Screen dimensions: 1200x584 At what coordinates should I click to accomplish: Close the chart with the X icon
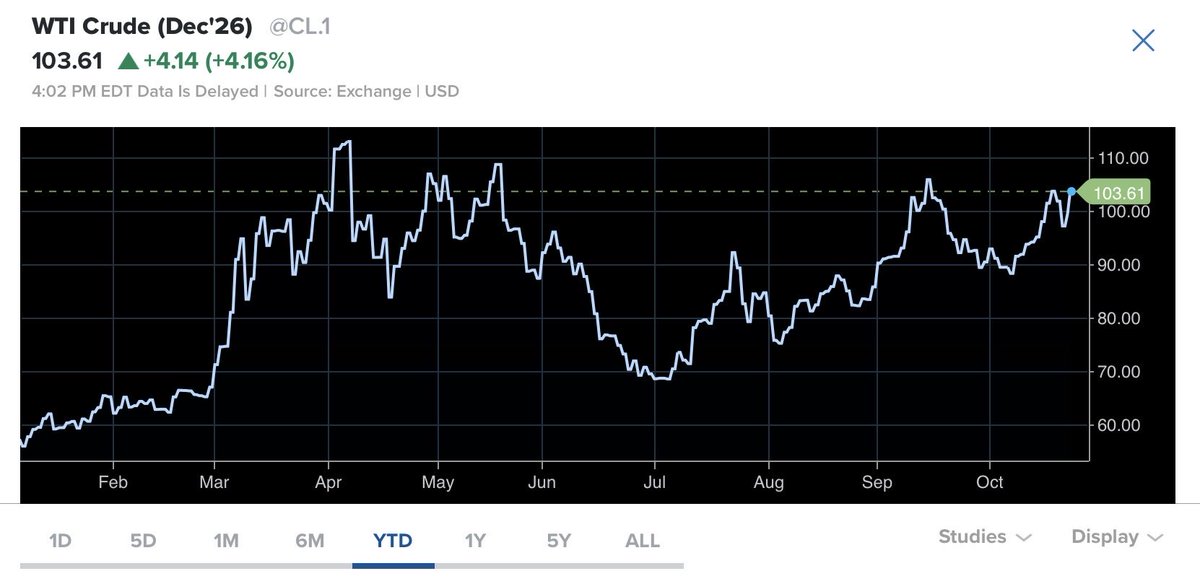tap(1143, 40)
